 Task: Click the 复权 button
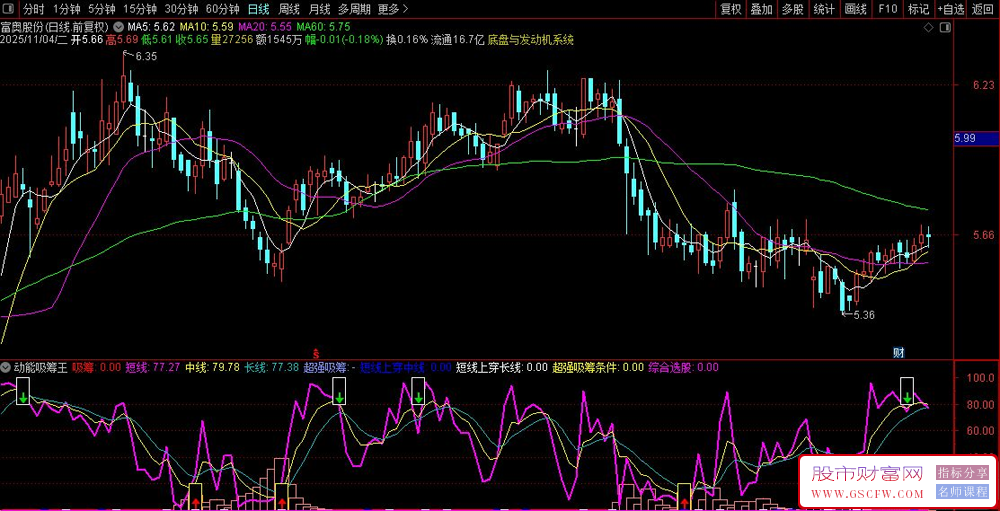click(731, 9)
